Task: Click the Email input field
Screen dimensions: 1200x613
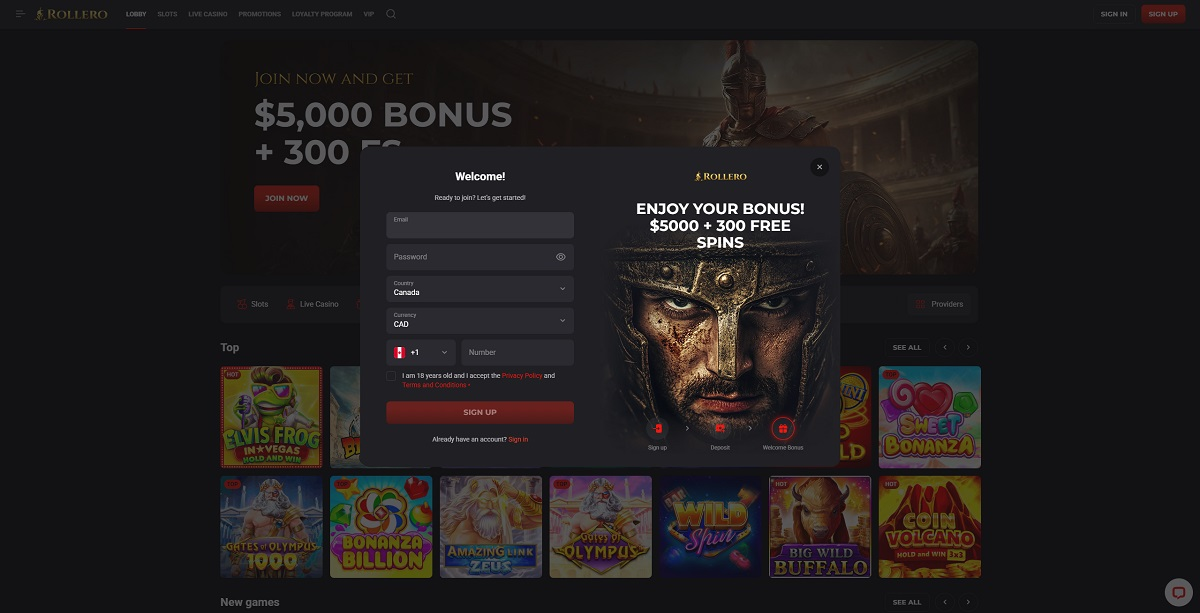Action: 480,225
